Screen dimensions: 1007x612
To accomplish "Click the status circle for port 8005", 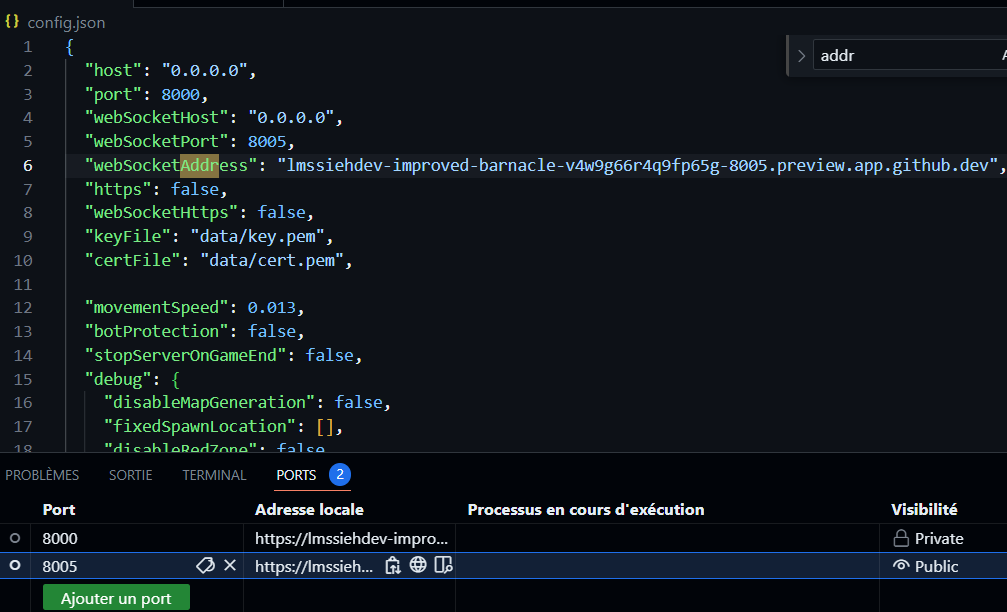I will 15,566.
